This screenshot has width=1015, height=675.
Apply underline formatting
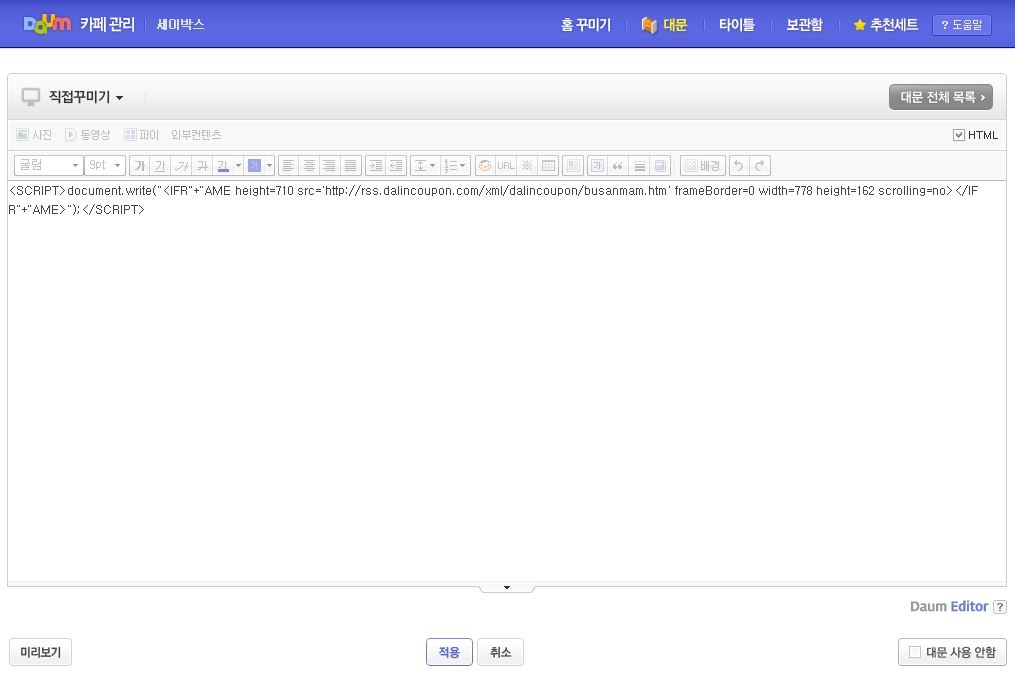(x=160, y=166)
